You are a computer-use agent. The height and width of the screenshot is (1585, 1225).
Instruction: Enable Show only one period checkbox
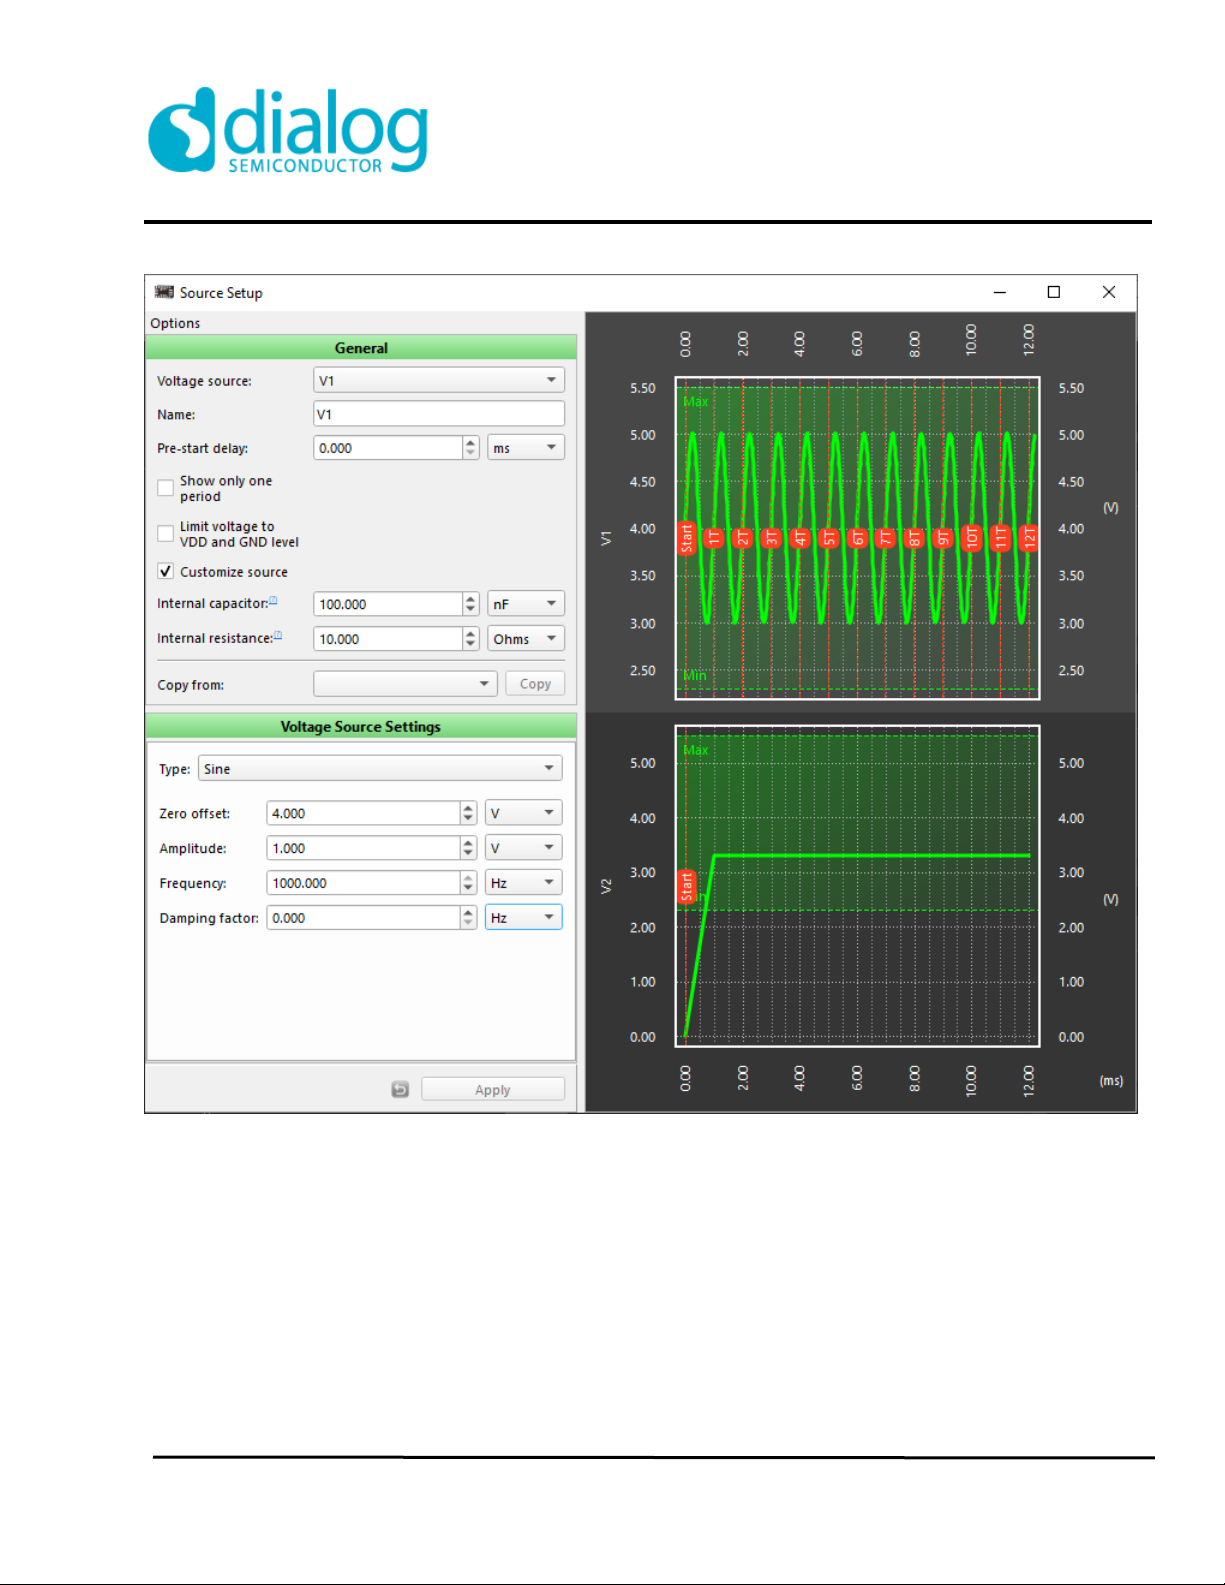tap(166, 488)
